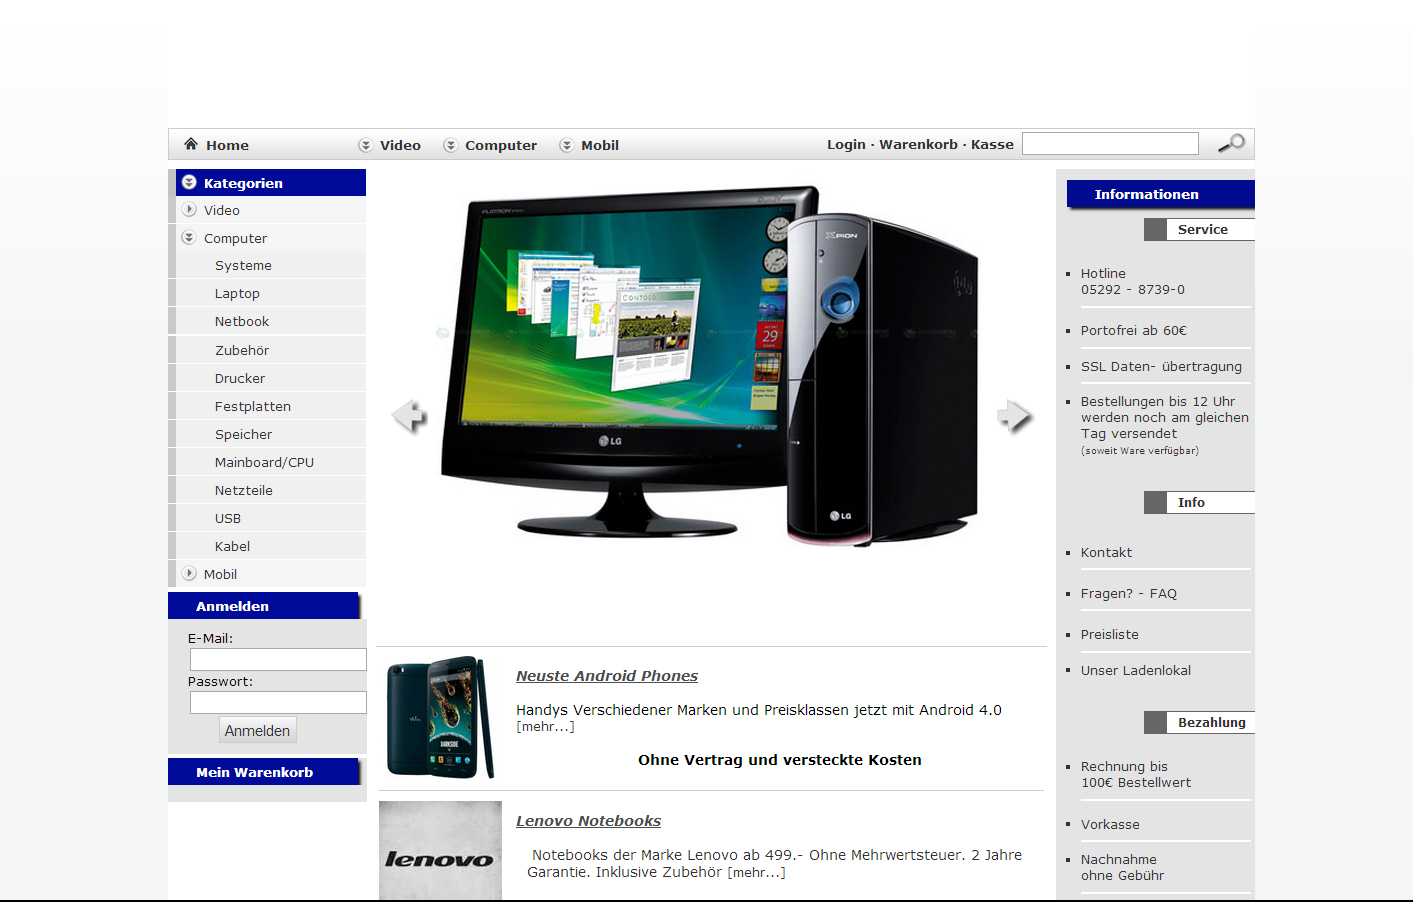Click the E-Mail input field
This screenshot has width=1413, height=902.
coord(278,660)
